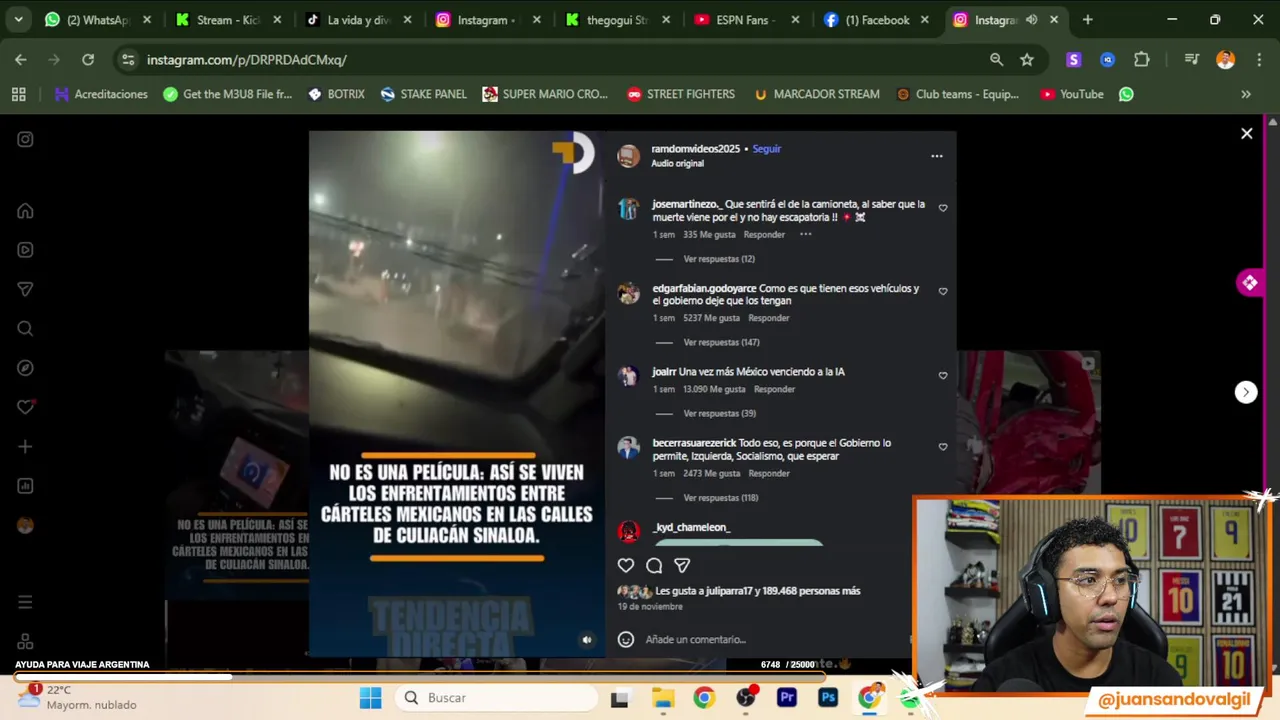Click taskbar Buscar search box
Viewport: 1280px width, 720px height.
(494, 698)
